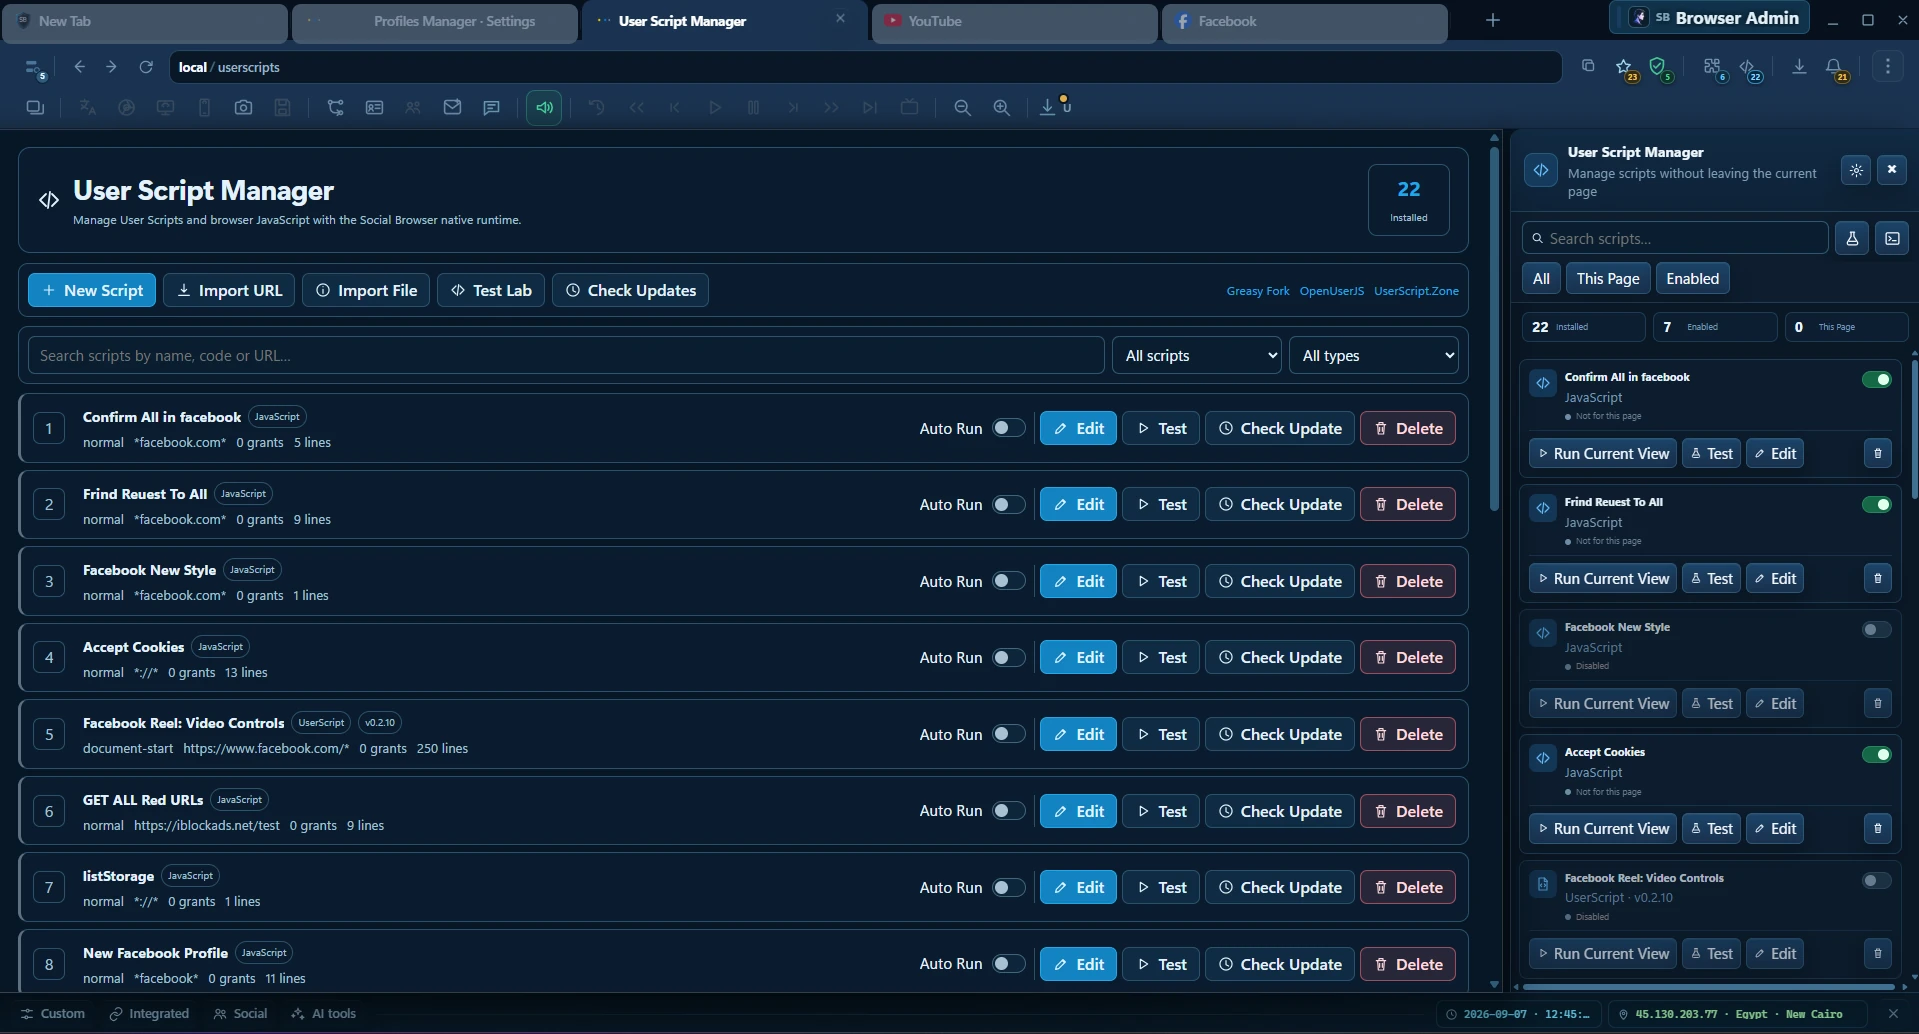Click the branch tree toolbar icon

pyautogui.click(x=335, y=108)
